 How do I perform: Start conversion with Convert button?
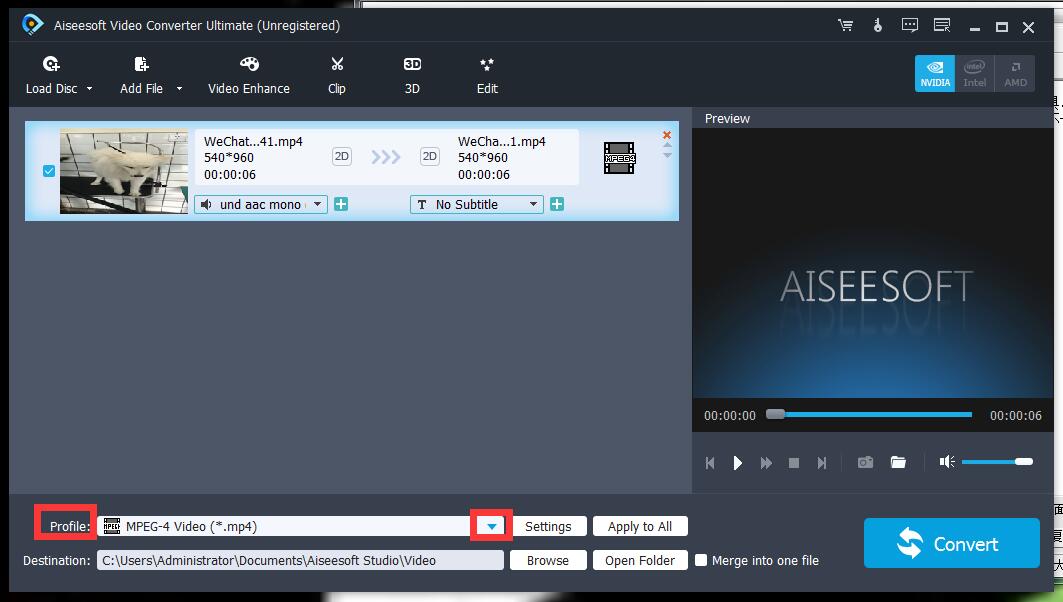coord(951,543)
